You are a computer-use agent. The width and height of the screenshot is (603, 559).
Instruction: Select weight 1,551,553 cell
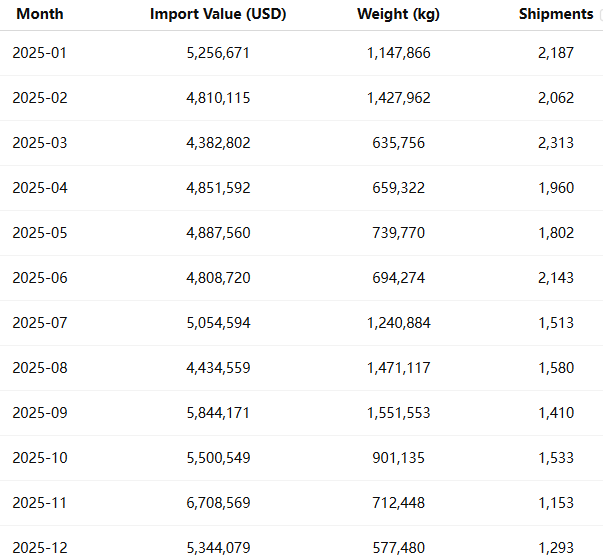point(398,413)
